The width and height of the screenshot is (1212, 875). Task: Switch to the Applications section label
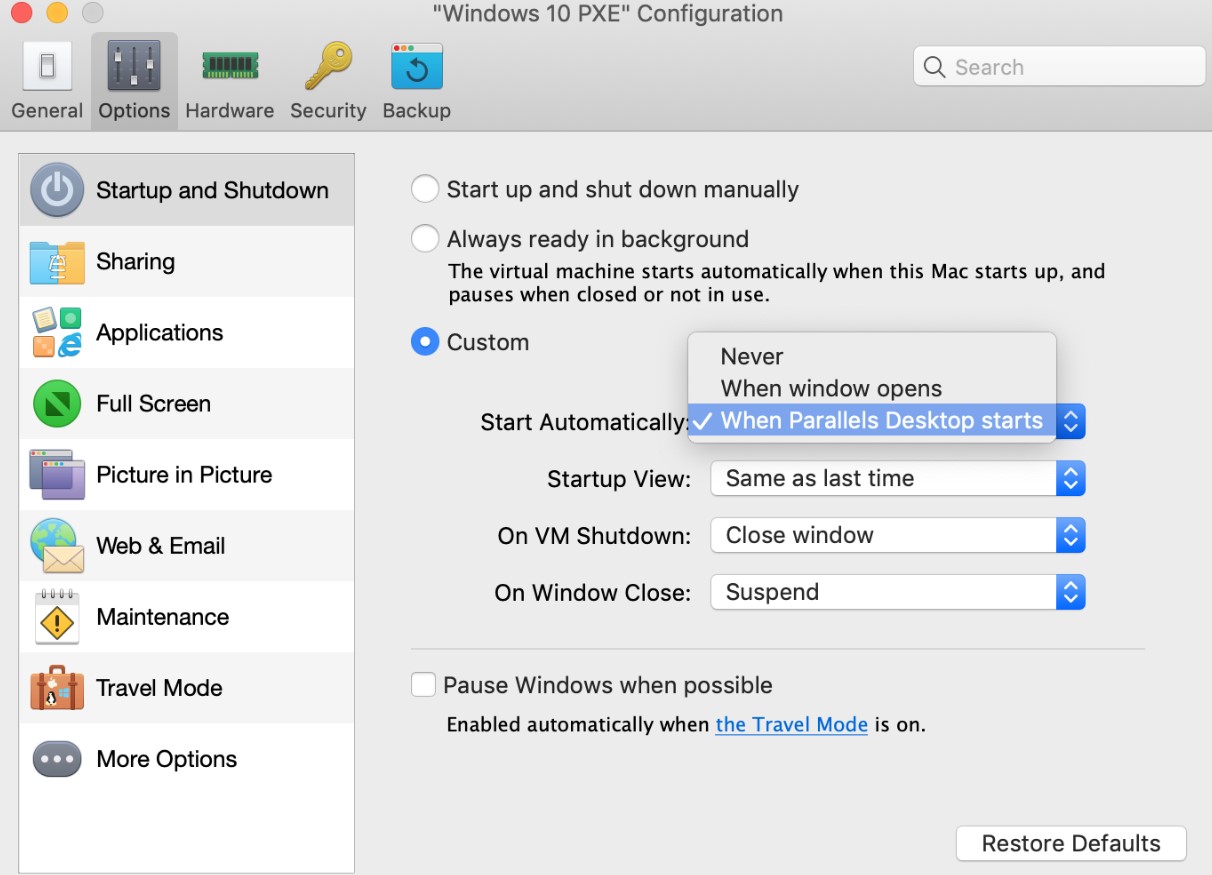click(x=160, y=333)
